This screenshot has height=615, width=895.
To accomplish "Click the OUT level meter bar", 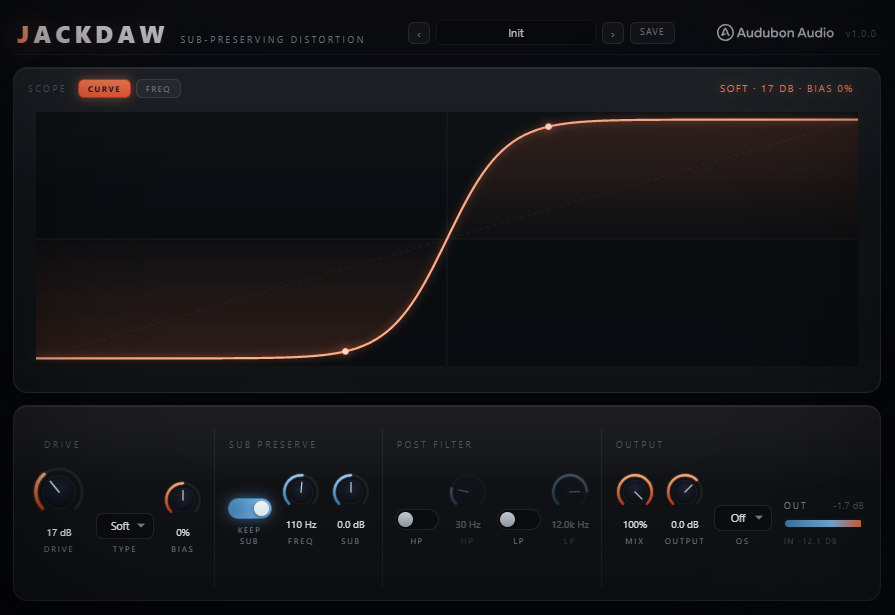I will (823, 524).
